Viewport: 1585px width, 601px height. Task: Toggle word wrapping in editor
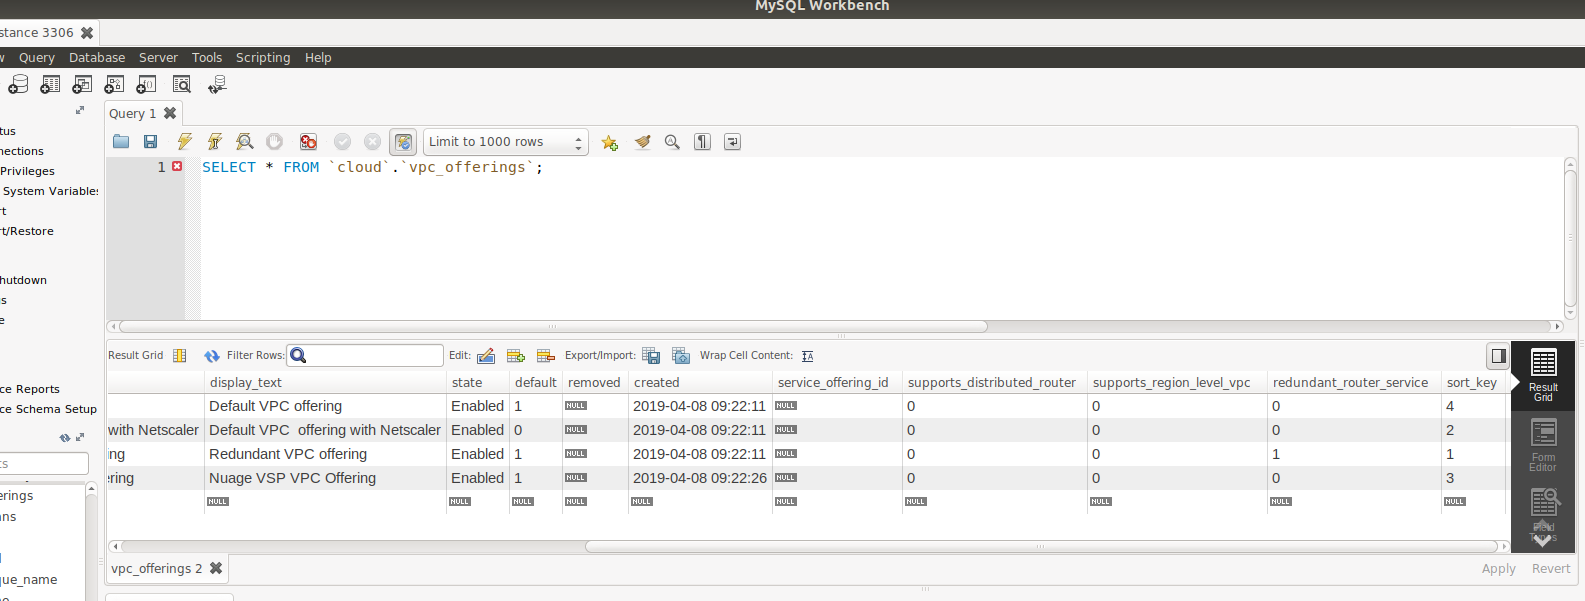[732, 142]
